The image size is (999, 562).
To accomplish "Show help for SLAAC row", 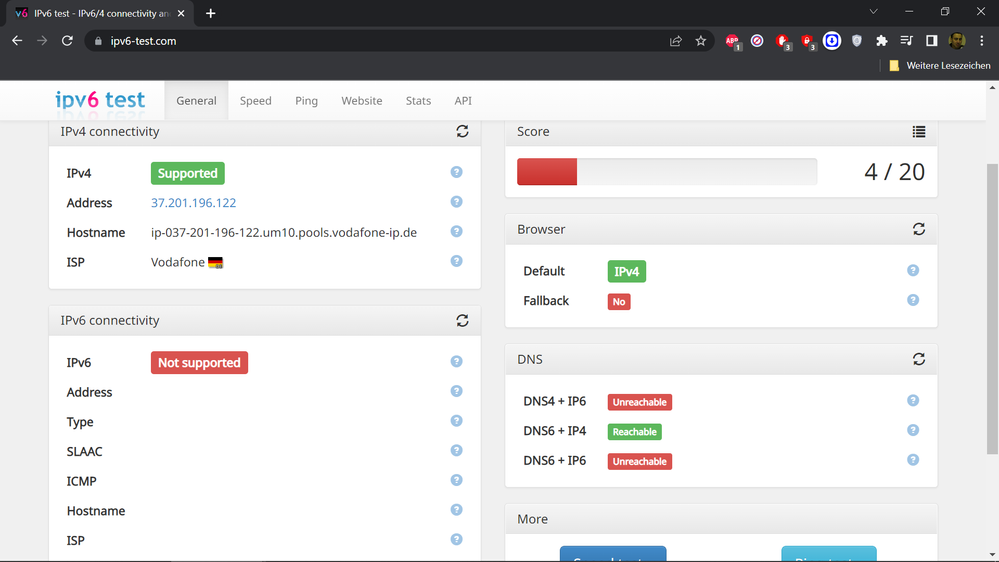I will click(456, 450).
